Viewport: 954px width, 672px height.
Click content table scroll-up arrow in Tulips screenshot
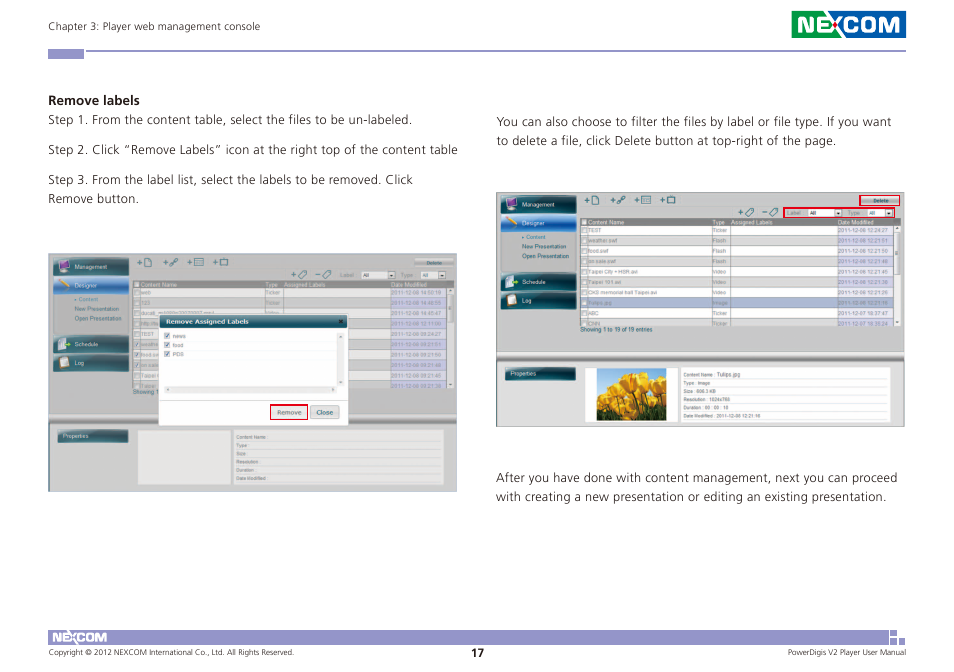pyautogui.click(x=897, y=229)
